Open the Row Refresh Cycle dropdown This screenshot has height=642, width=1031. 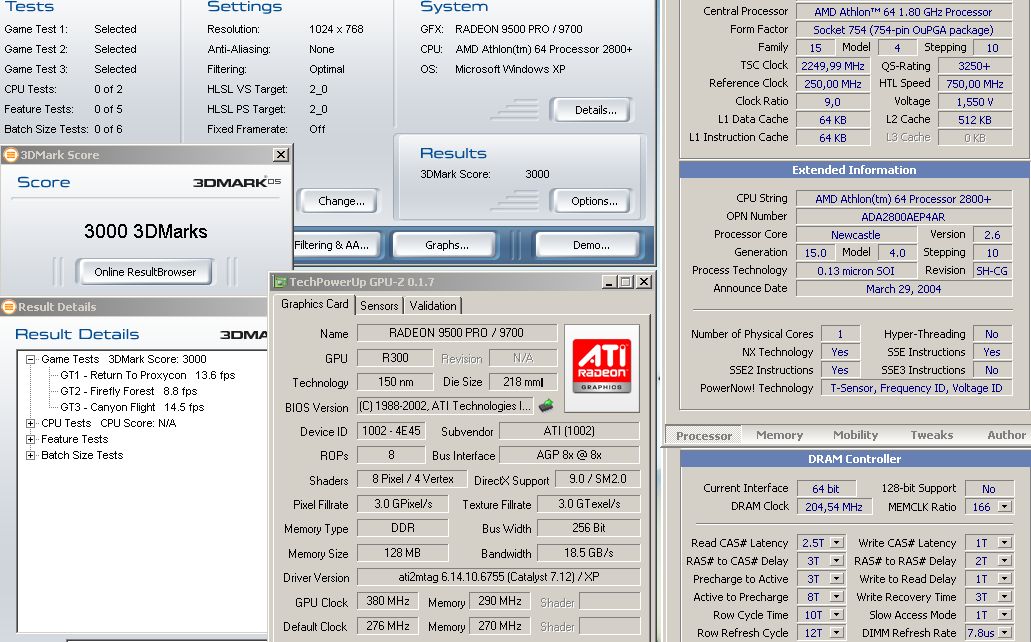point(836,633)
